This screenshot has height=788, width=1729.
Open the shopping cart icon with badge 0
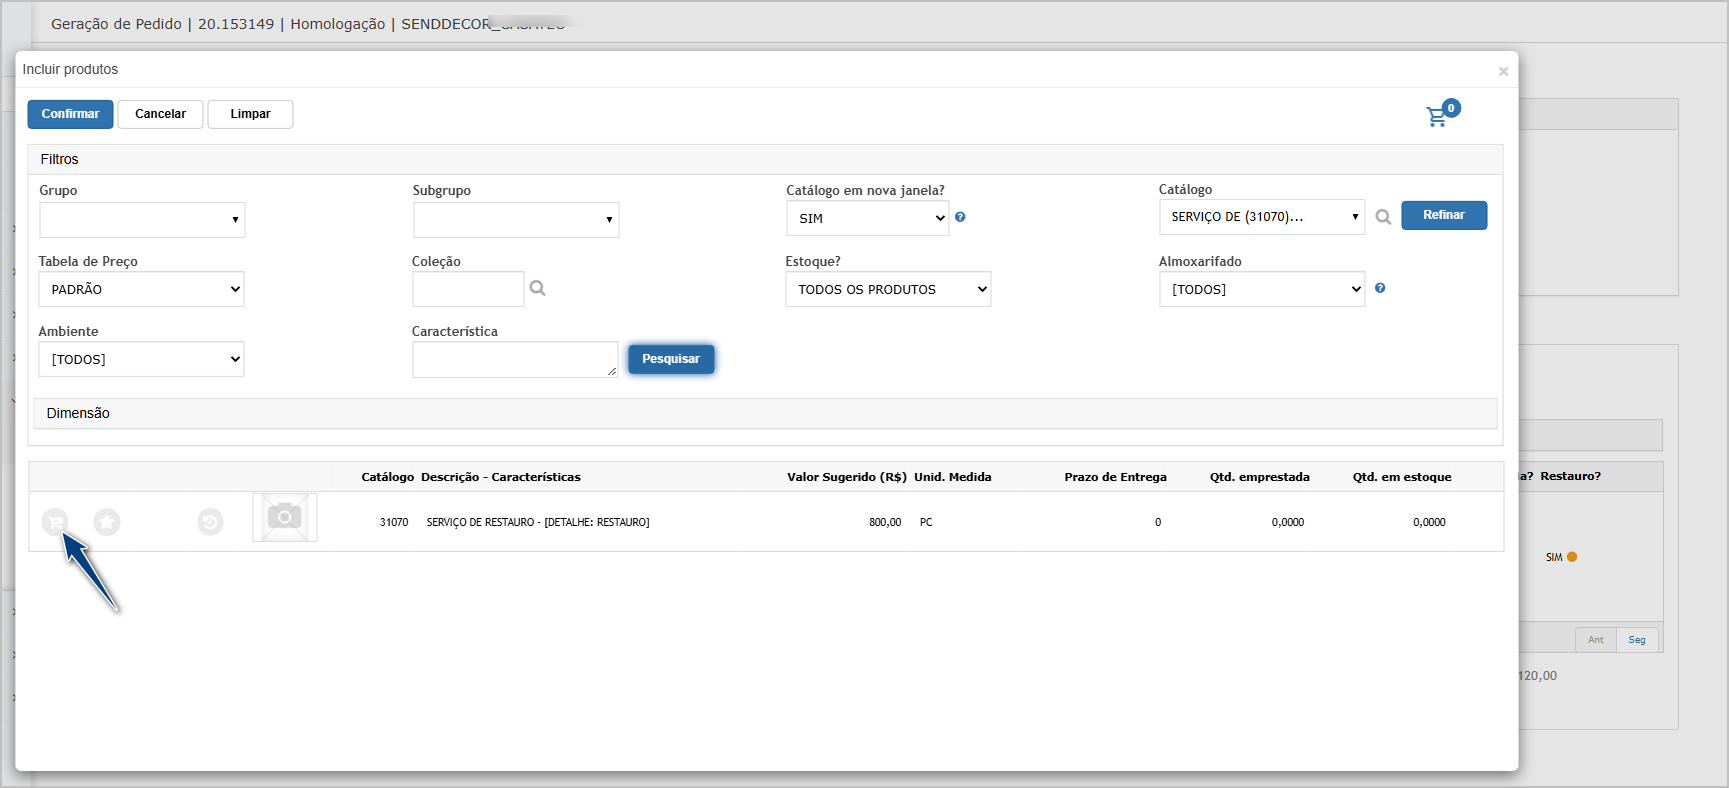tap(1441, 114)
